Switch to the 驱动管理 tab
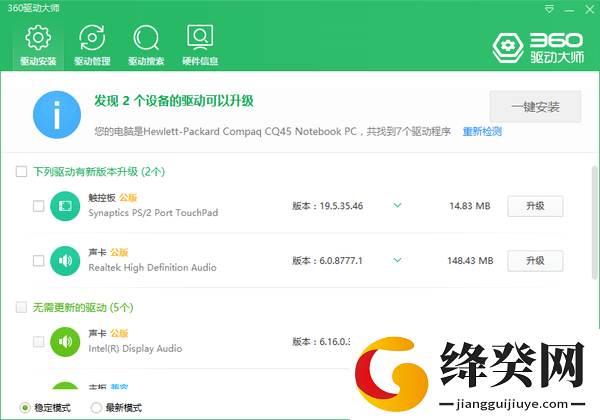 (92, 46)
